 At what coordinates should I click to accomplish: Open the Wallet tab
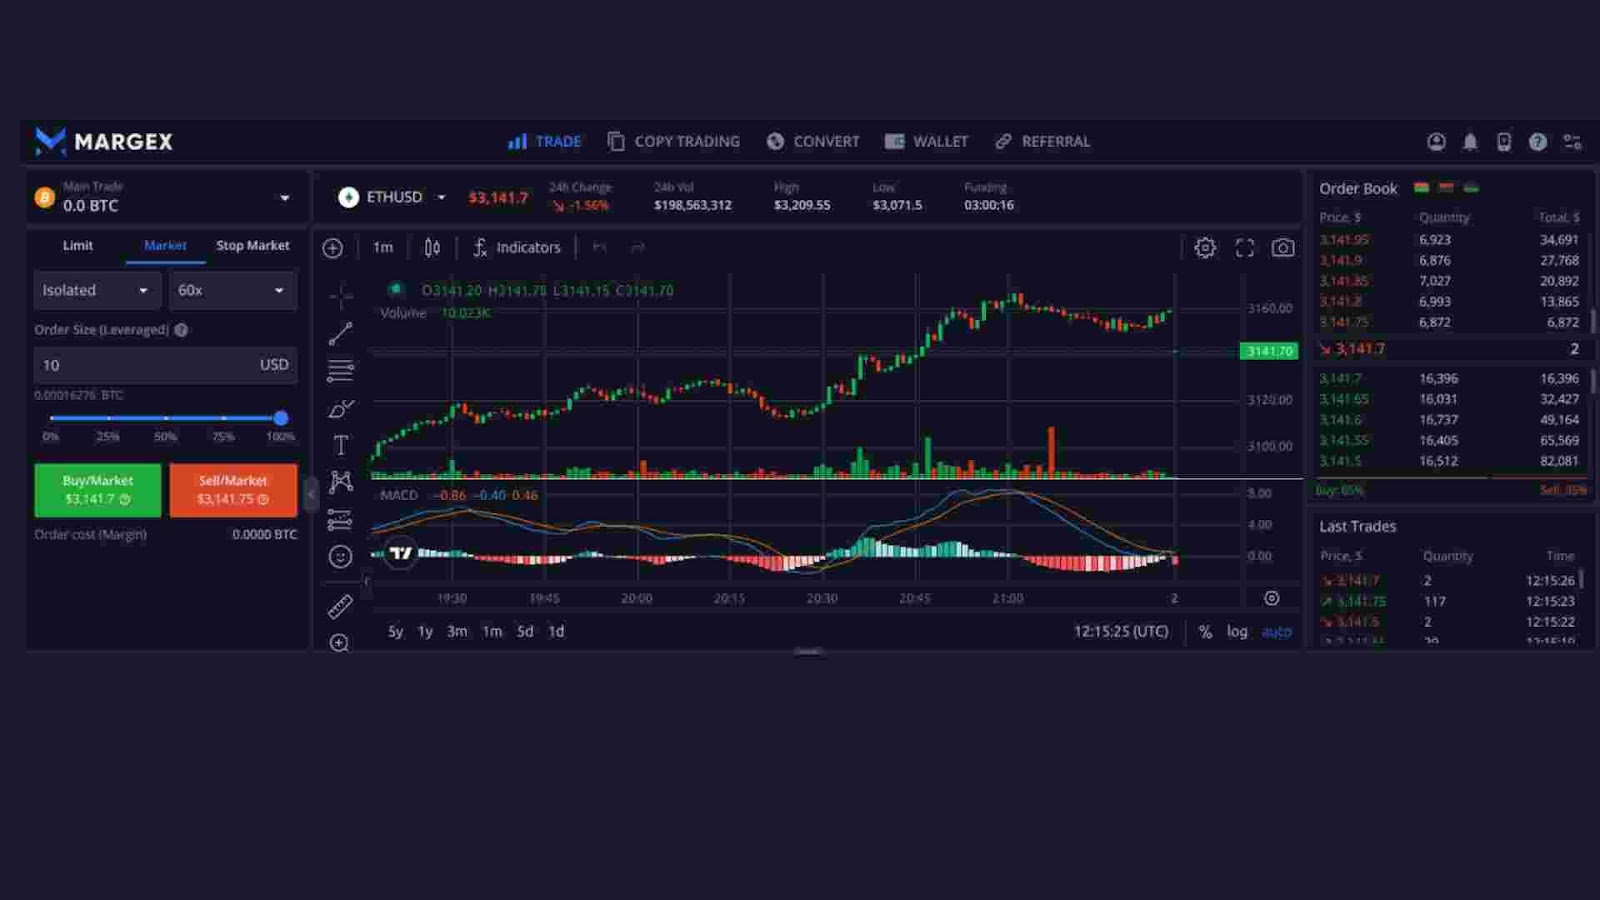tap(926, 142)
